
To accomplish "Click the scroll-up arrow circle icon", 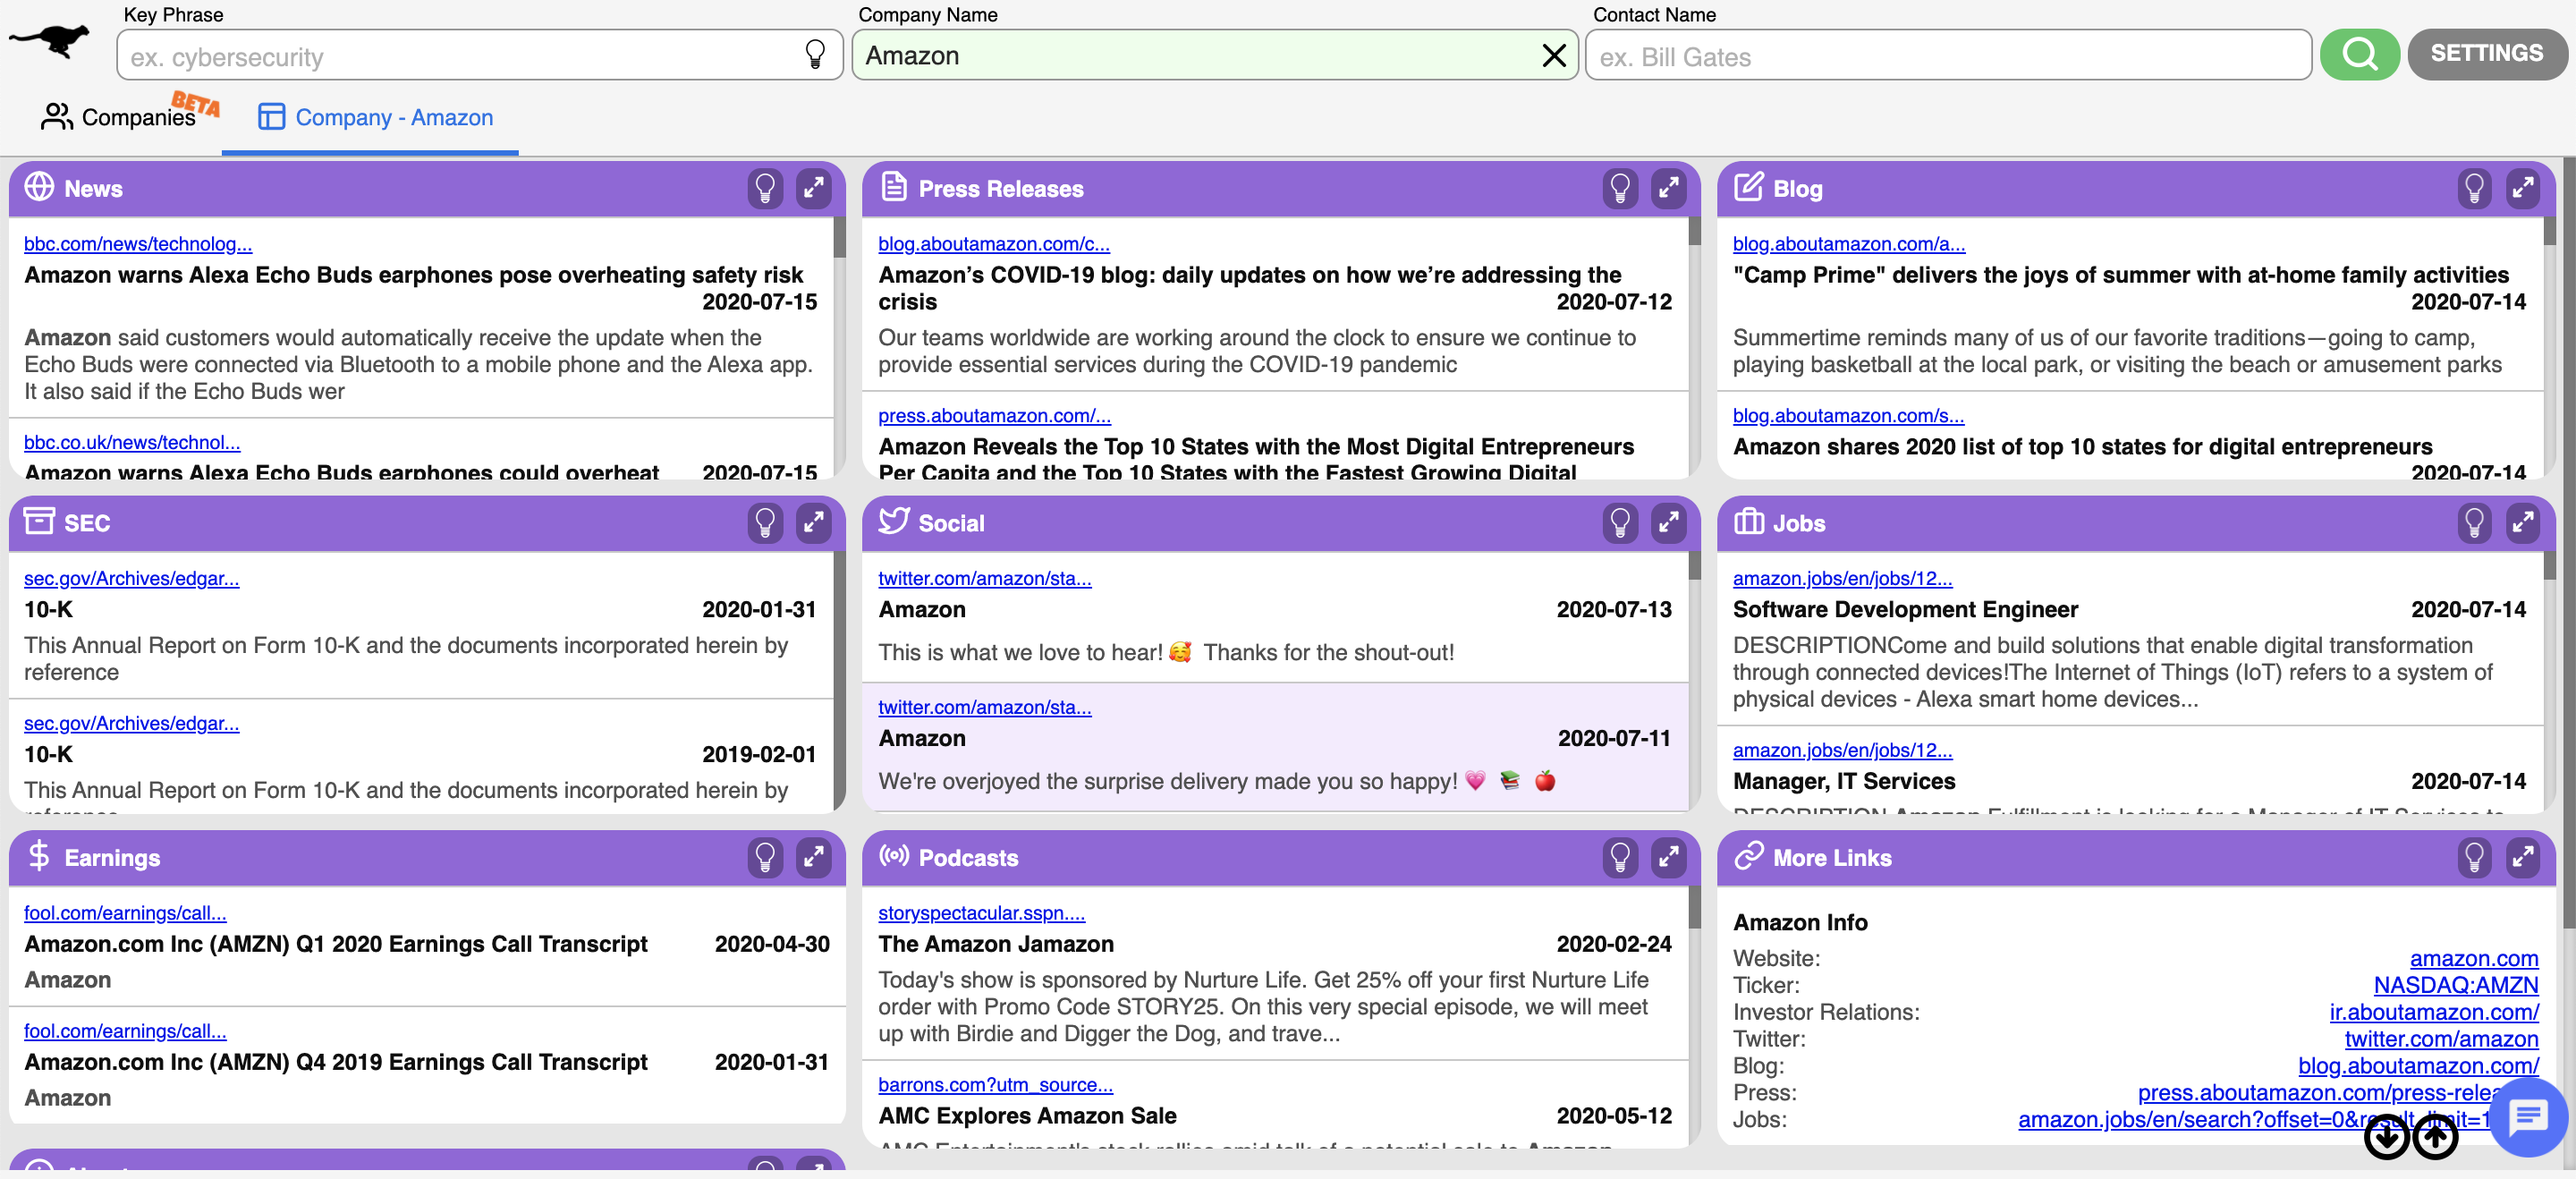I will pyautogui.click(x=2434, y=1137).
